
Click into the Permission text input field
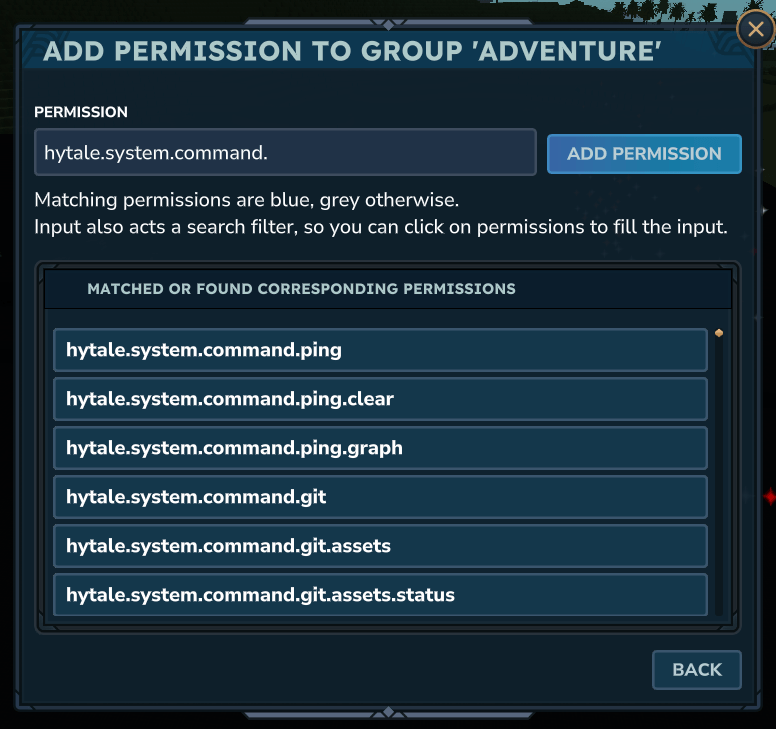[285, 153]
